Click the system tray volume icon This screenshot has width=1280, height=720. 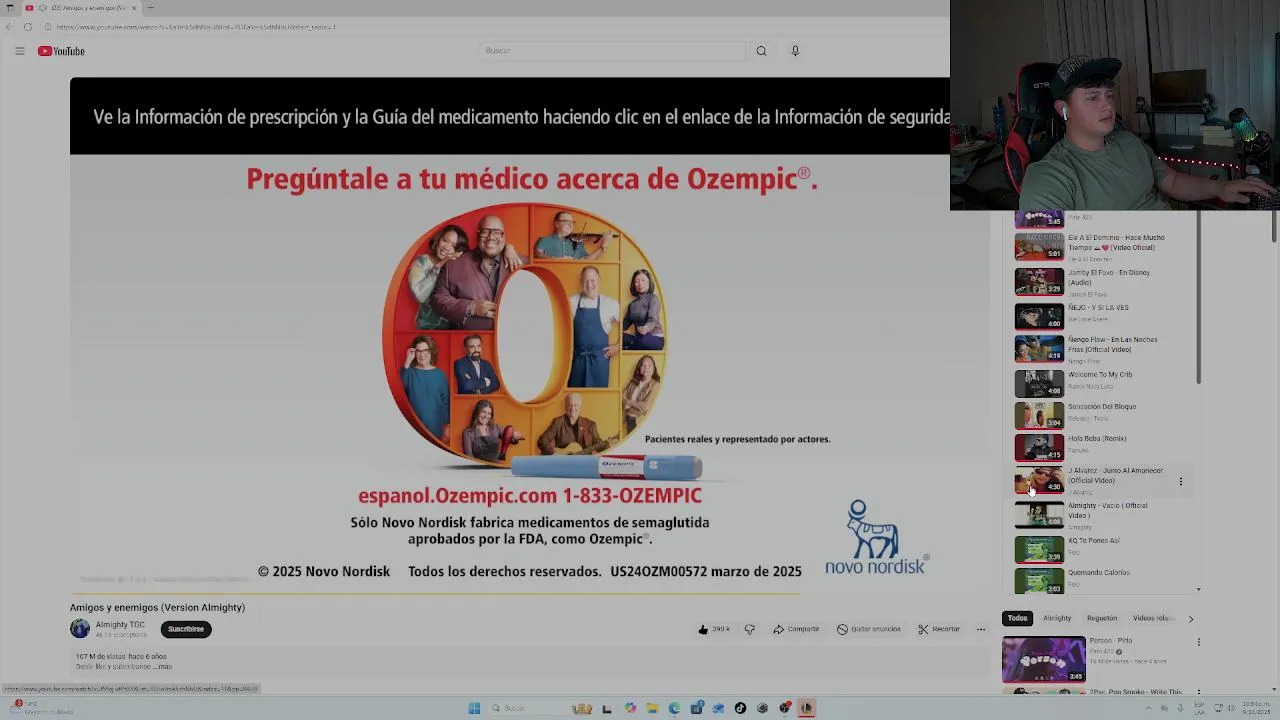(1232, 708)
